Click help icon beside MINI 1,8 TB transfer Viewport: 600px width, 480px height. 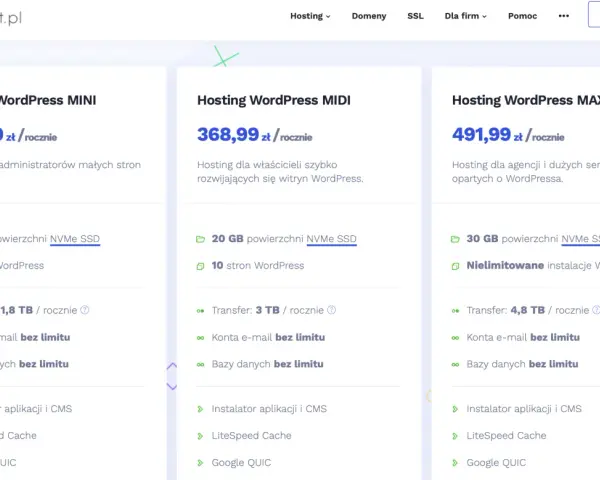pos(85,310)
